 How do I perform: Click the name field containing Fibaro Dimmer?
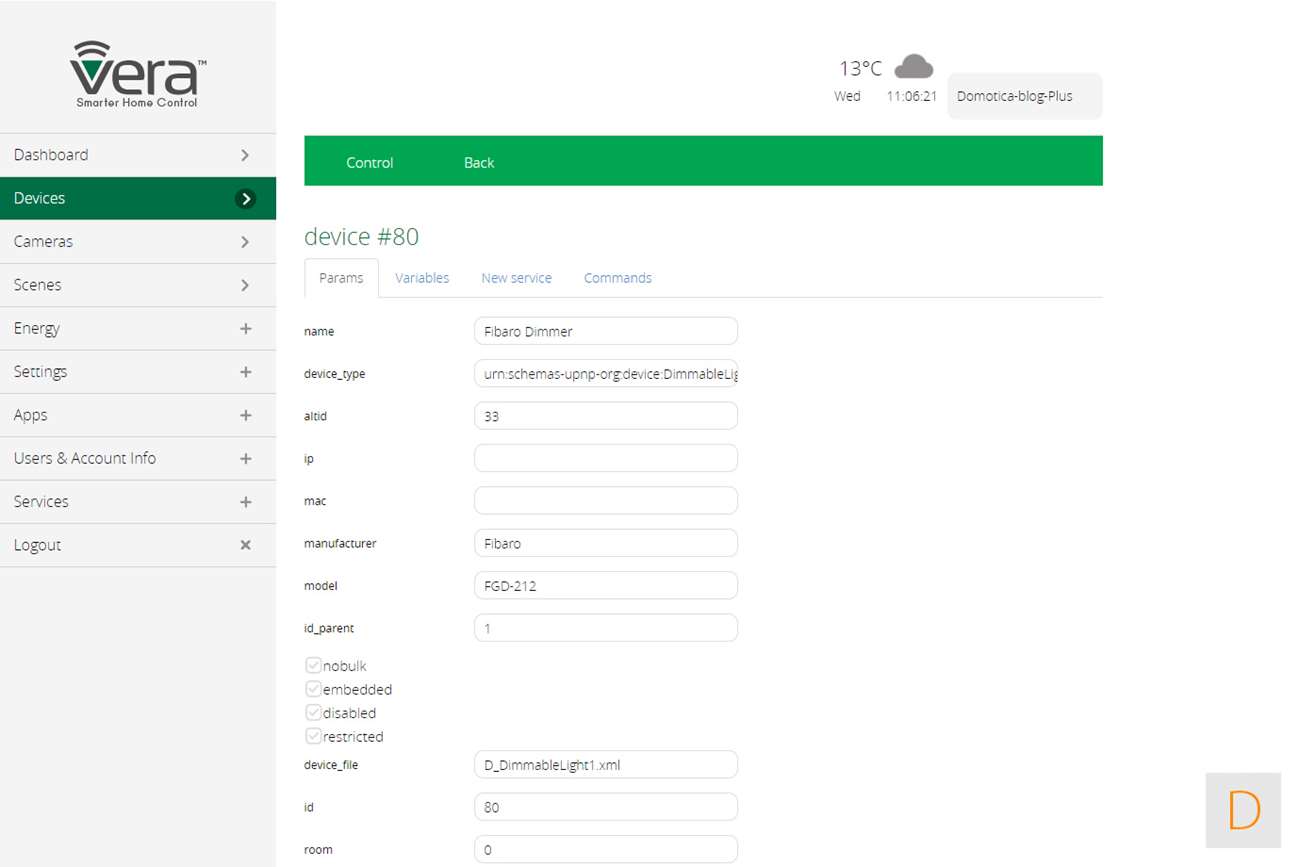pos(605,331)
